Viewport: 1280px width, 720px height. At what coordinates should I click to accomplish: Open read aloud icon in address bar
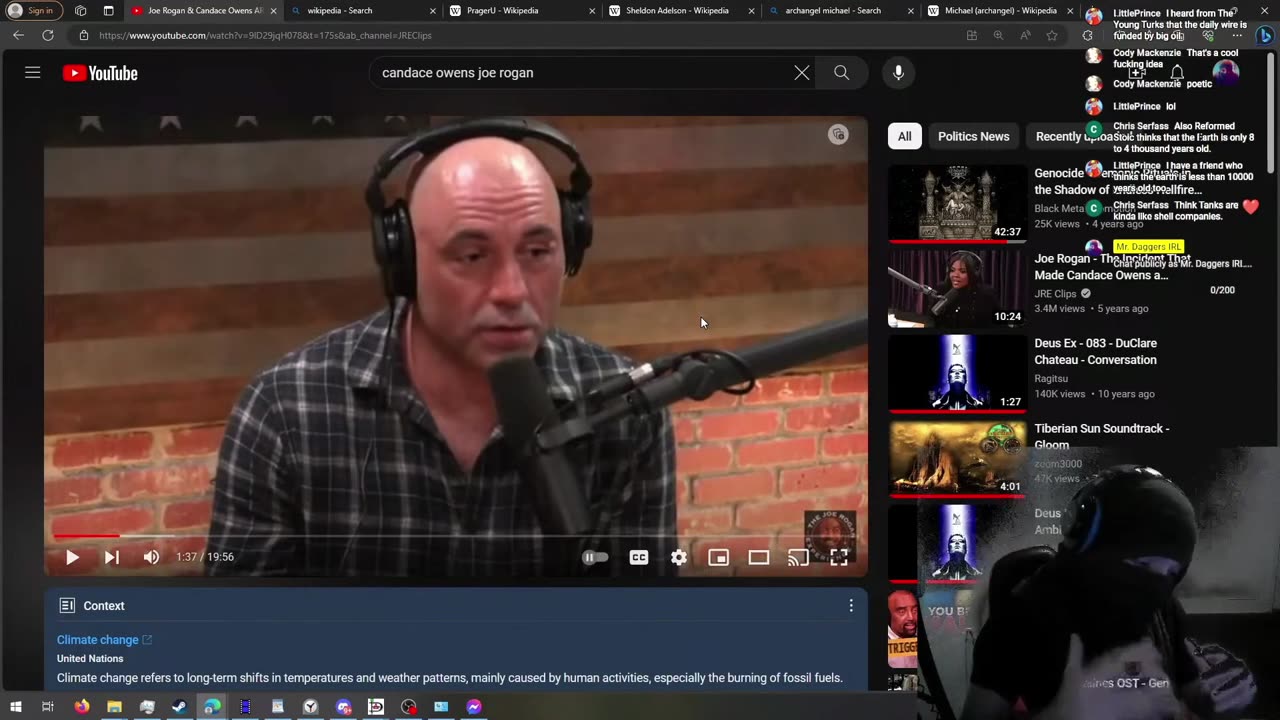pos(1025,35)
